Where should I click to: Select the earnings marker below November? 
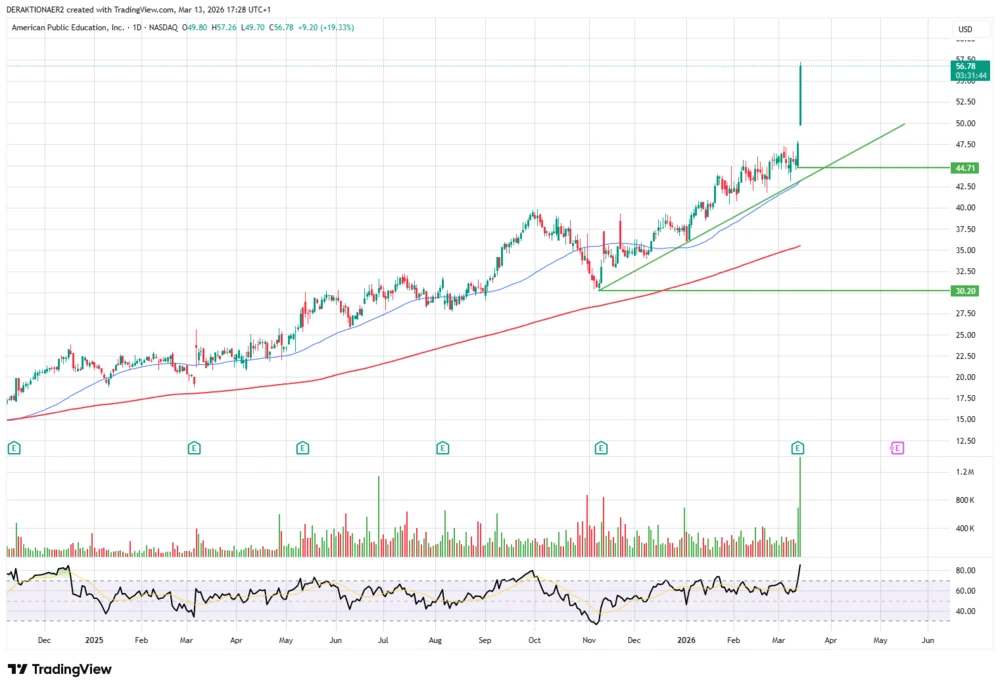tap(601, 448)
